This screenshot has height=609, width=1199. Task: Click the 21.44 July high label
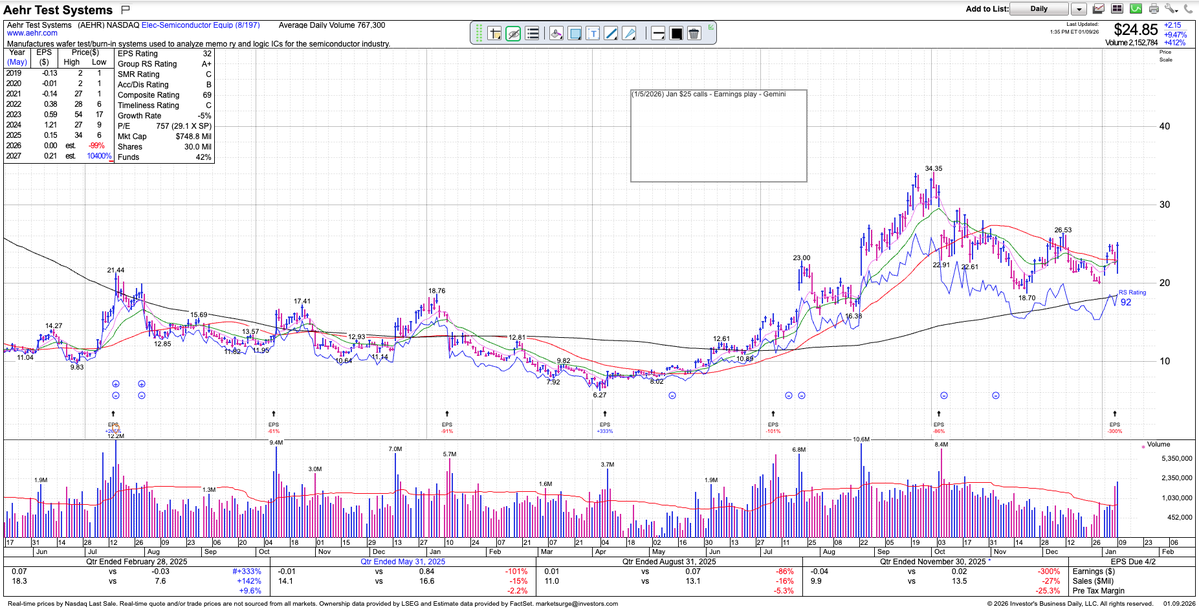point(115,270)
